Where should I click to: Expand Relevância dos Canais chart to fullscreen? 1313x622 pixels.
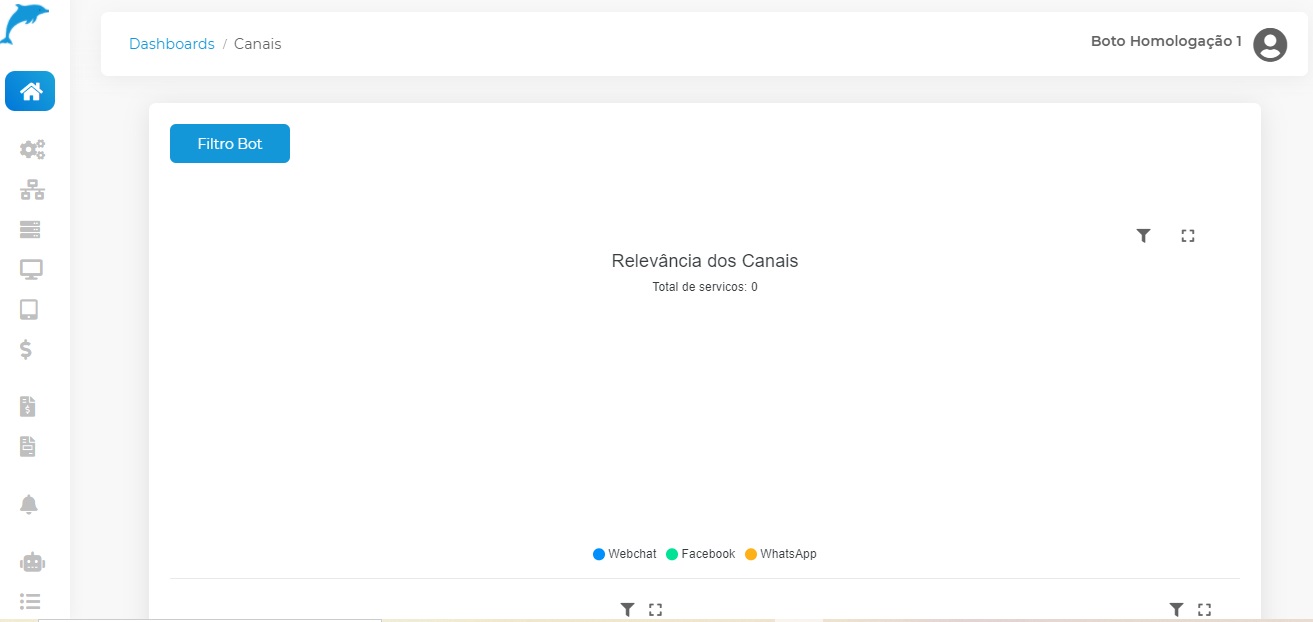pos(1188,236)
